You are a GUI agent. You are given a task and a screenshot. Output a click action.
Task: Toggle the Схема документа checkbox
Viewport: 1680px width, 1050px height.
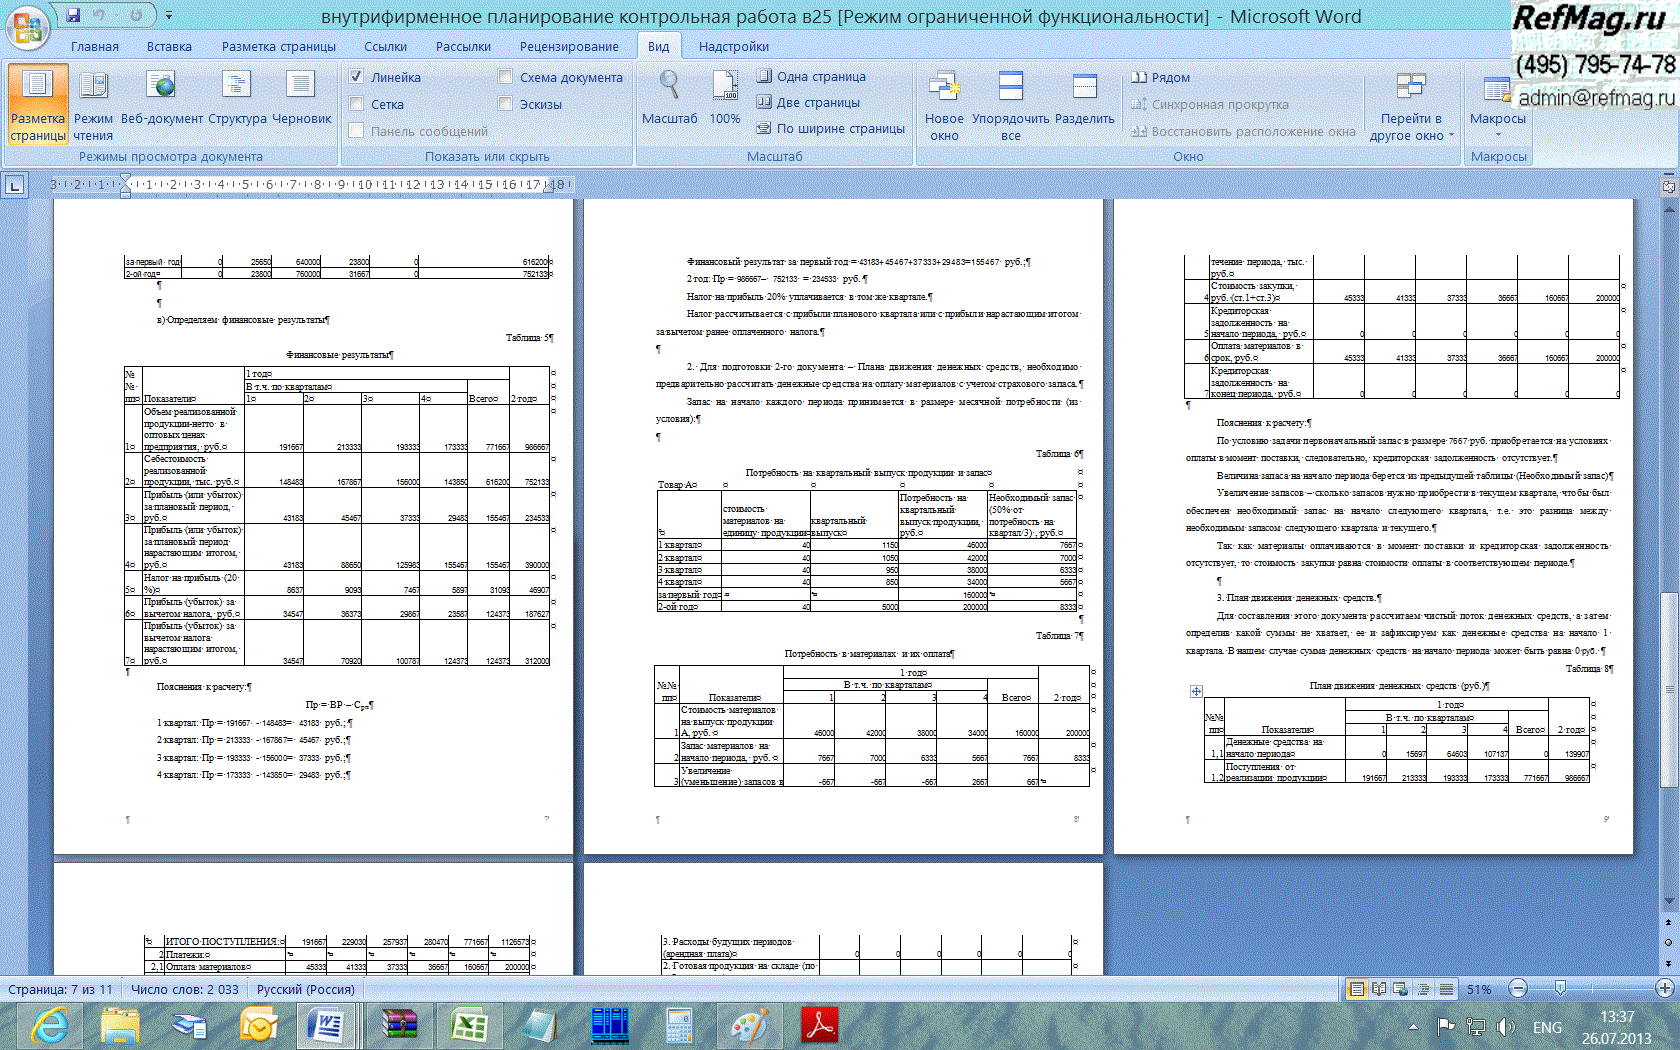pos(505,77)
